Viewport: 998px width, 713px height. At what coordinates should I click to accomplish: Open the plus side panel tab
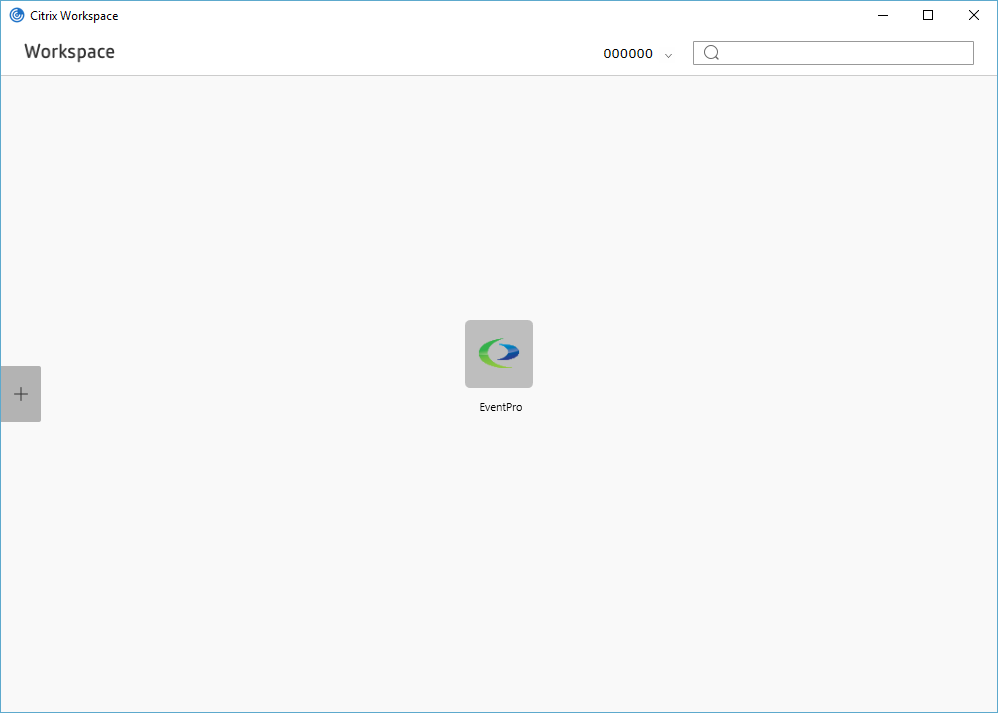click(x=20, y=394)
